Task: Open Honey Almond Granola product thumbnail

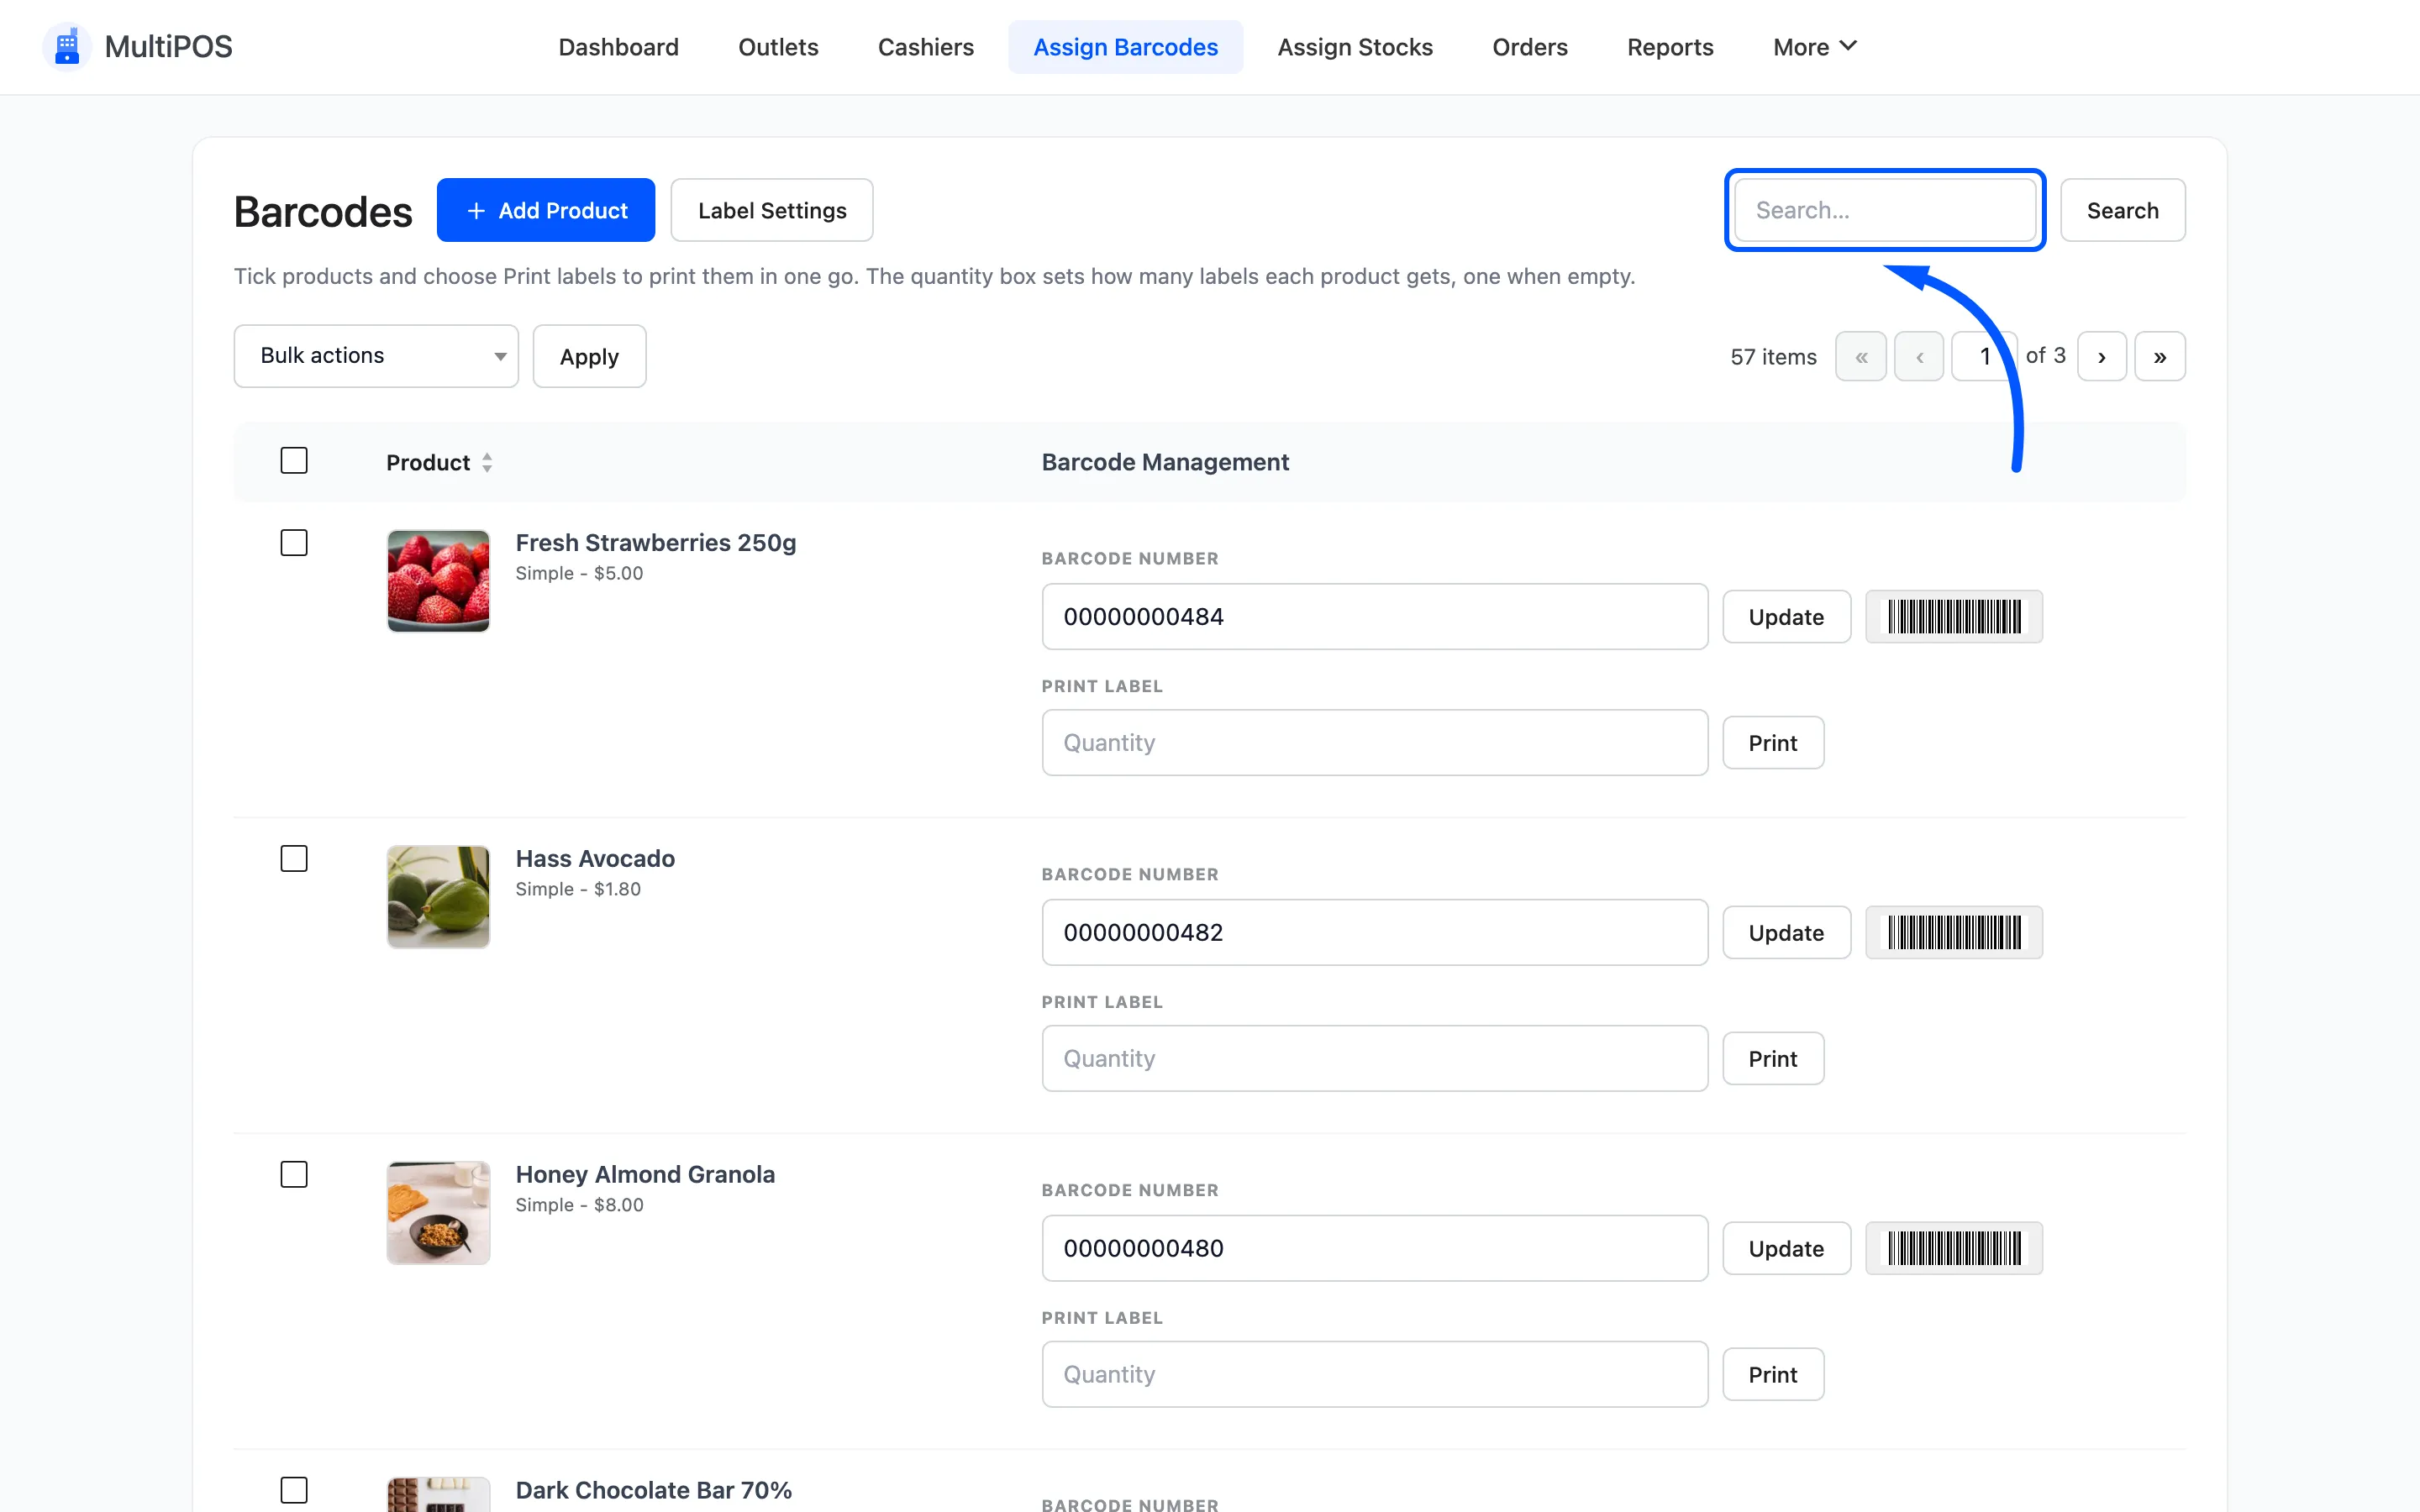Action: [438, 1213]
